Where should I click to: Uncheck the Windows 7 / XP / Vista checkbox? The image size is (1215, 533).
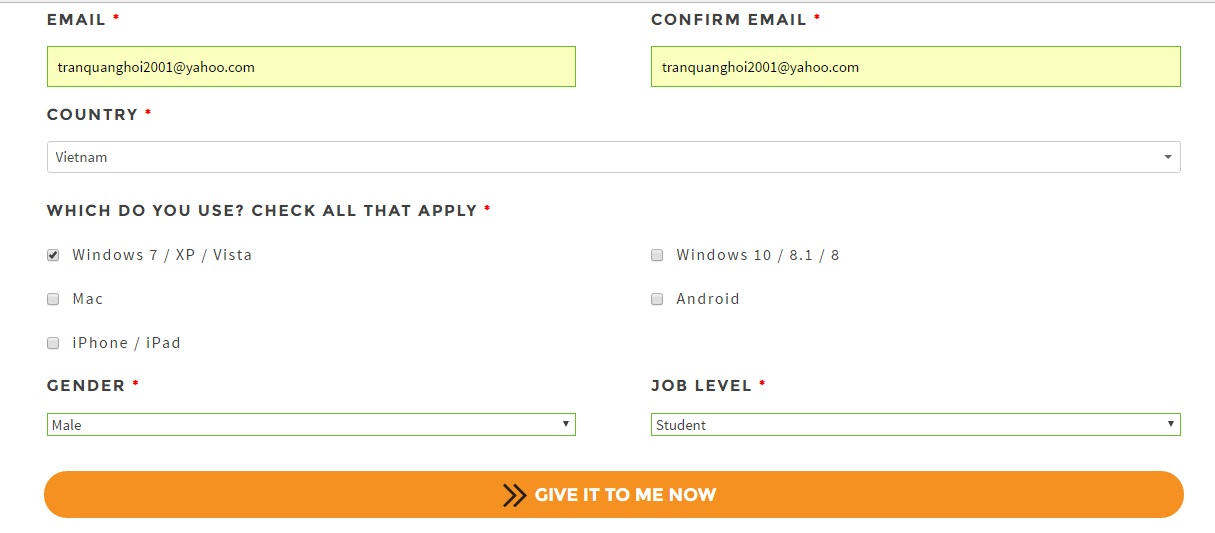pos(53,255)
